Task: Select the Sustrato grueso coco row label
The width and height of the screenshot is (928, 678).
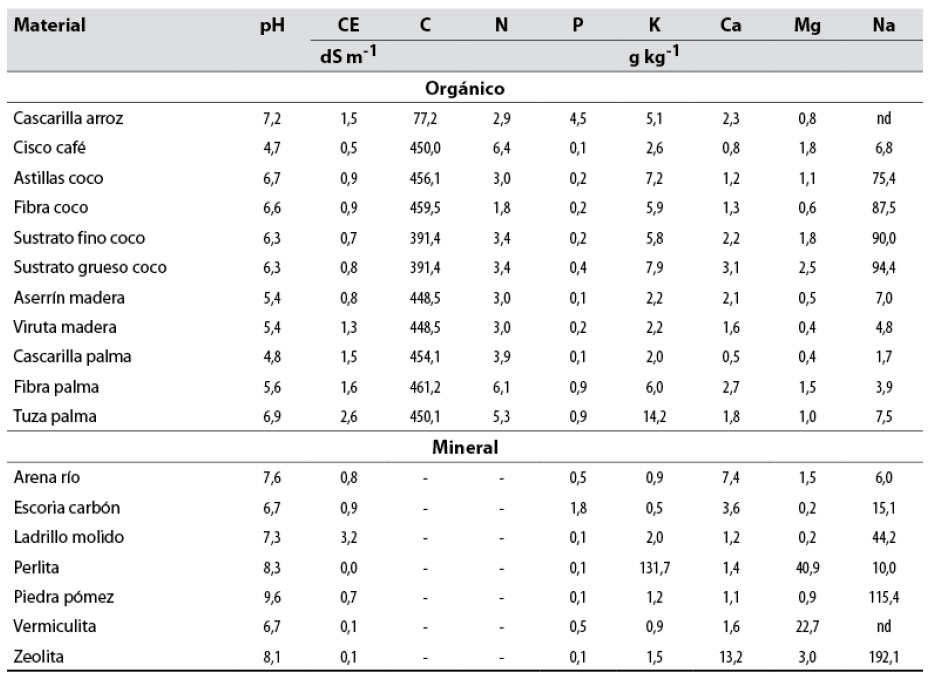Action: [x=90, y=268]
